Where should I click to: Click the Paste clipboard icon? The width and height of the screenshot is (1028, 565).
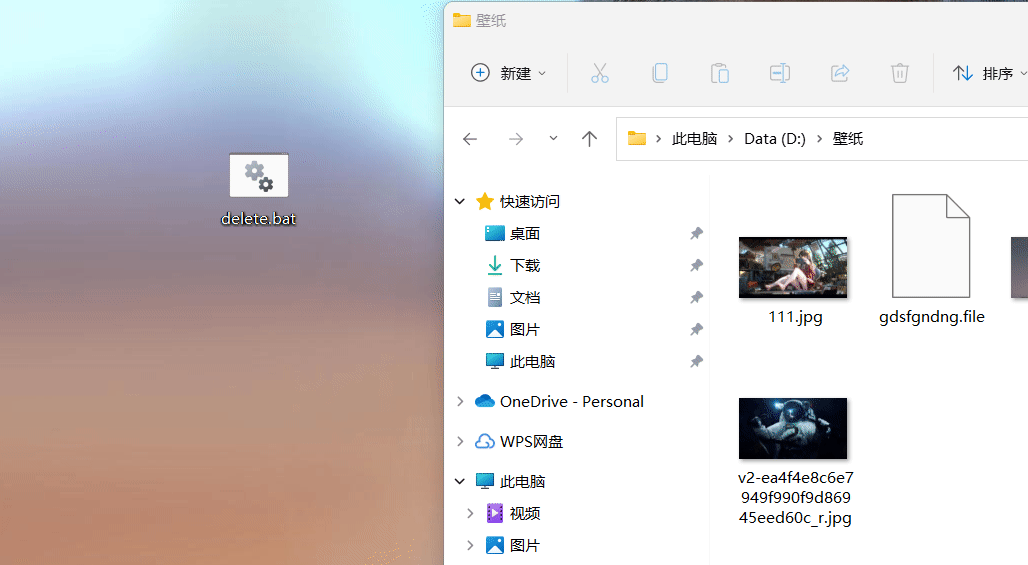pos(720,73)
